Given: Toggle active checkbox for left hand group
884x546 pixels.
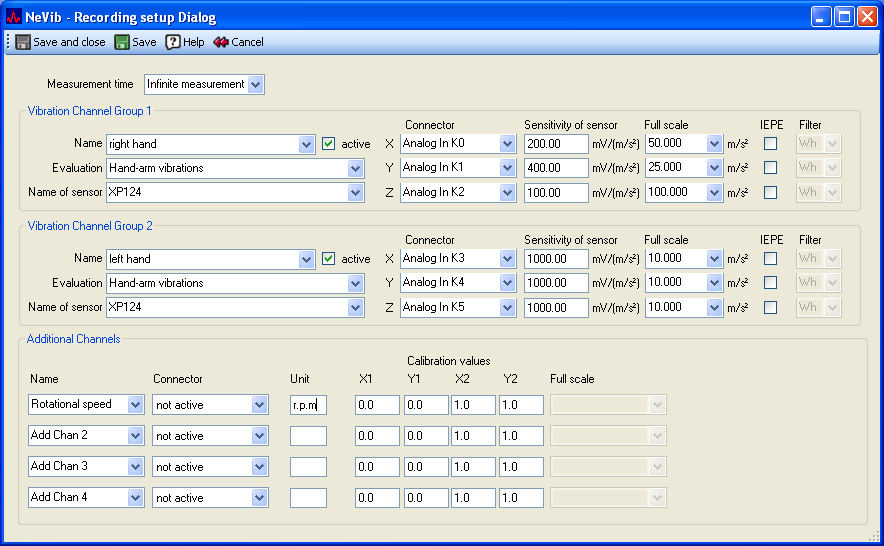Looking at the screenshot, I should pyautogui.click(x=328, y=259).
